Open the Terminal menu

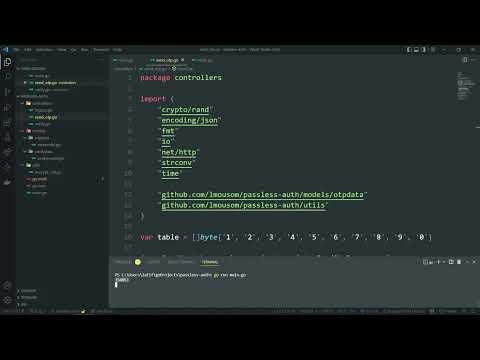pyautogui.click(x=101, y=50)
